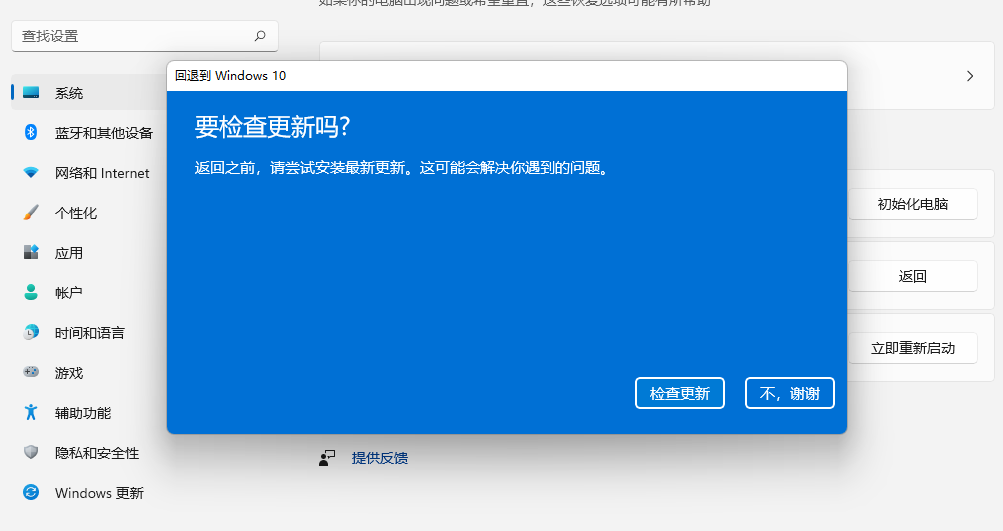Click the 检查更新 button in dialog

coord(679,393)
